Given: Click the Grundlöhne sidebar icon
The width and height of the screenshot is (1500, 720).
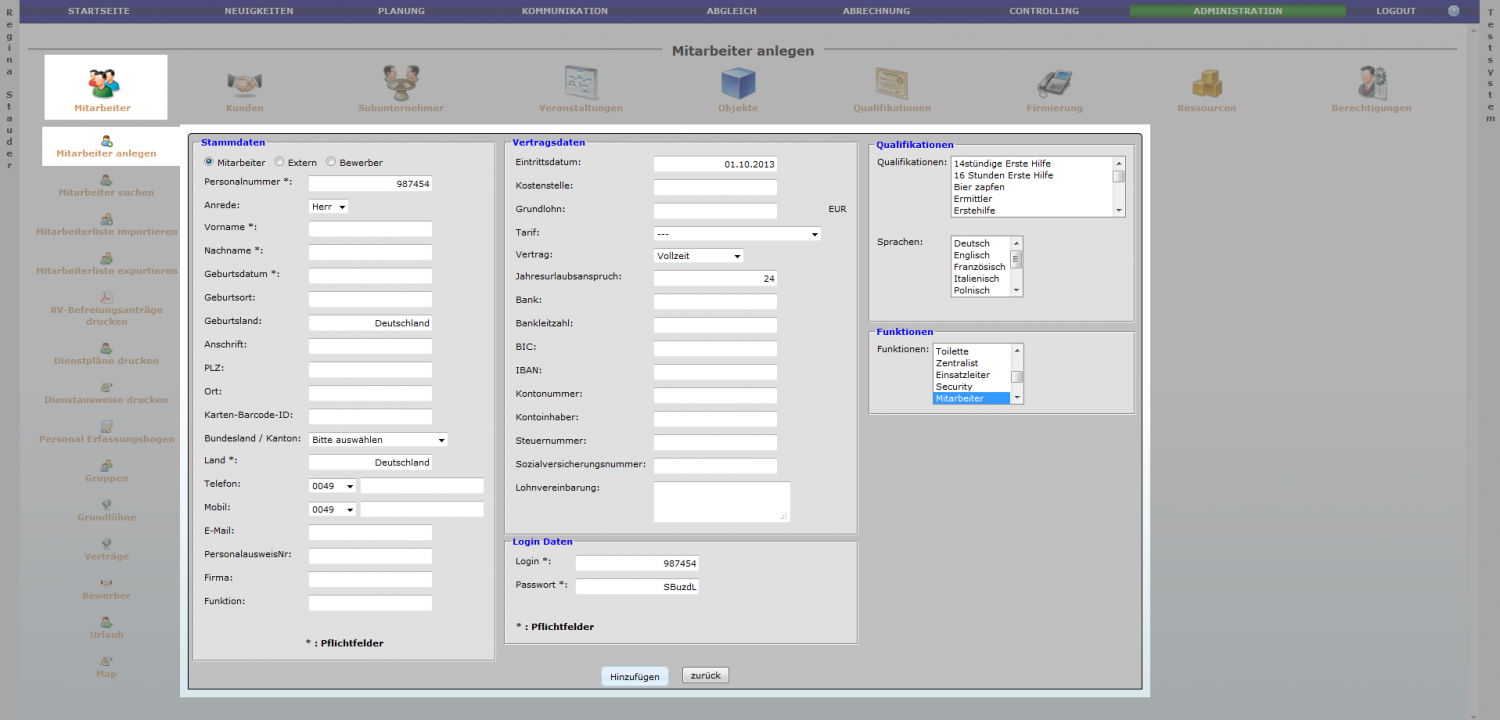Looking at the screenshot, I should (x=106, y=504).
